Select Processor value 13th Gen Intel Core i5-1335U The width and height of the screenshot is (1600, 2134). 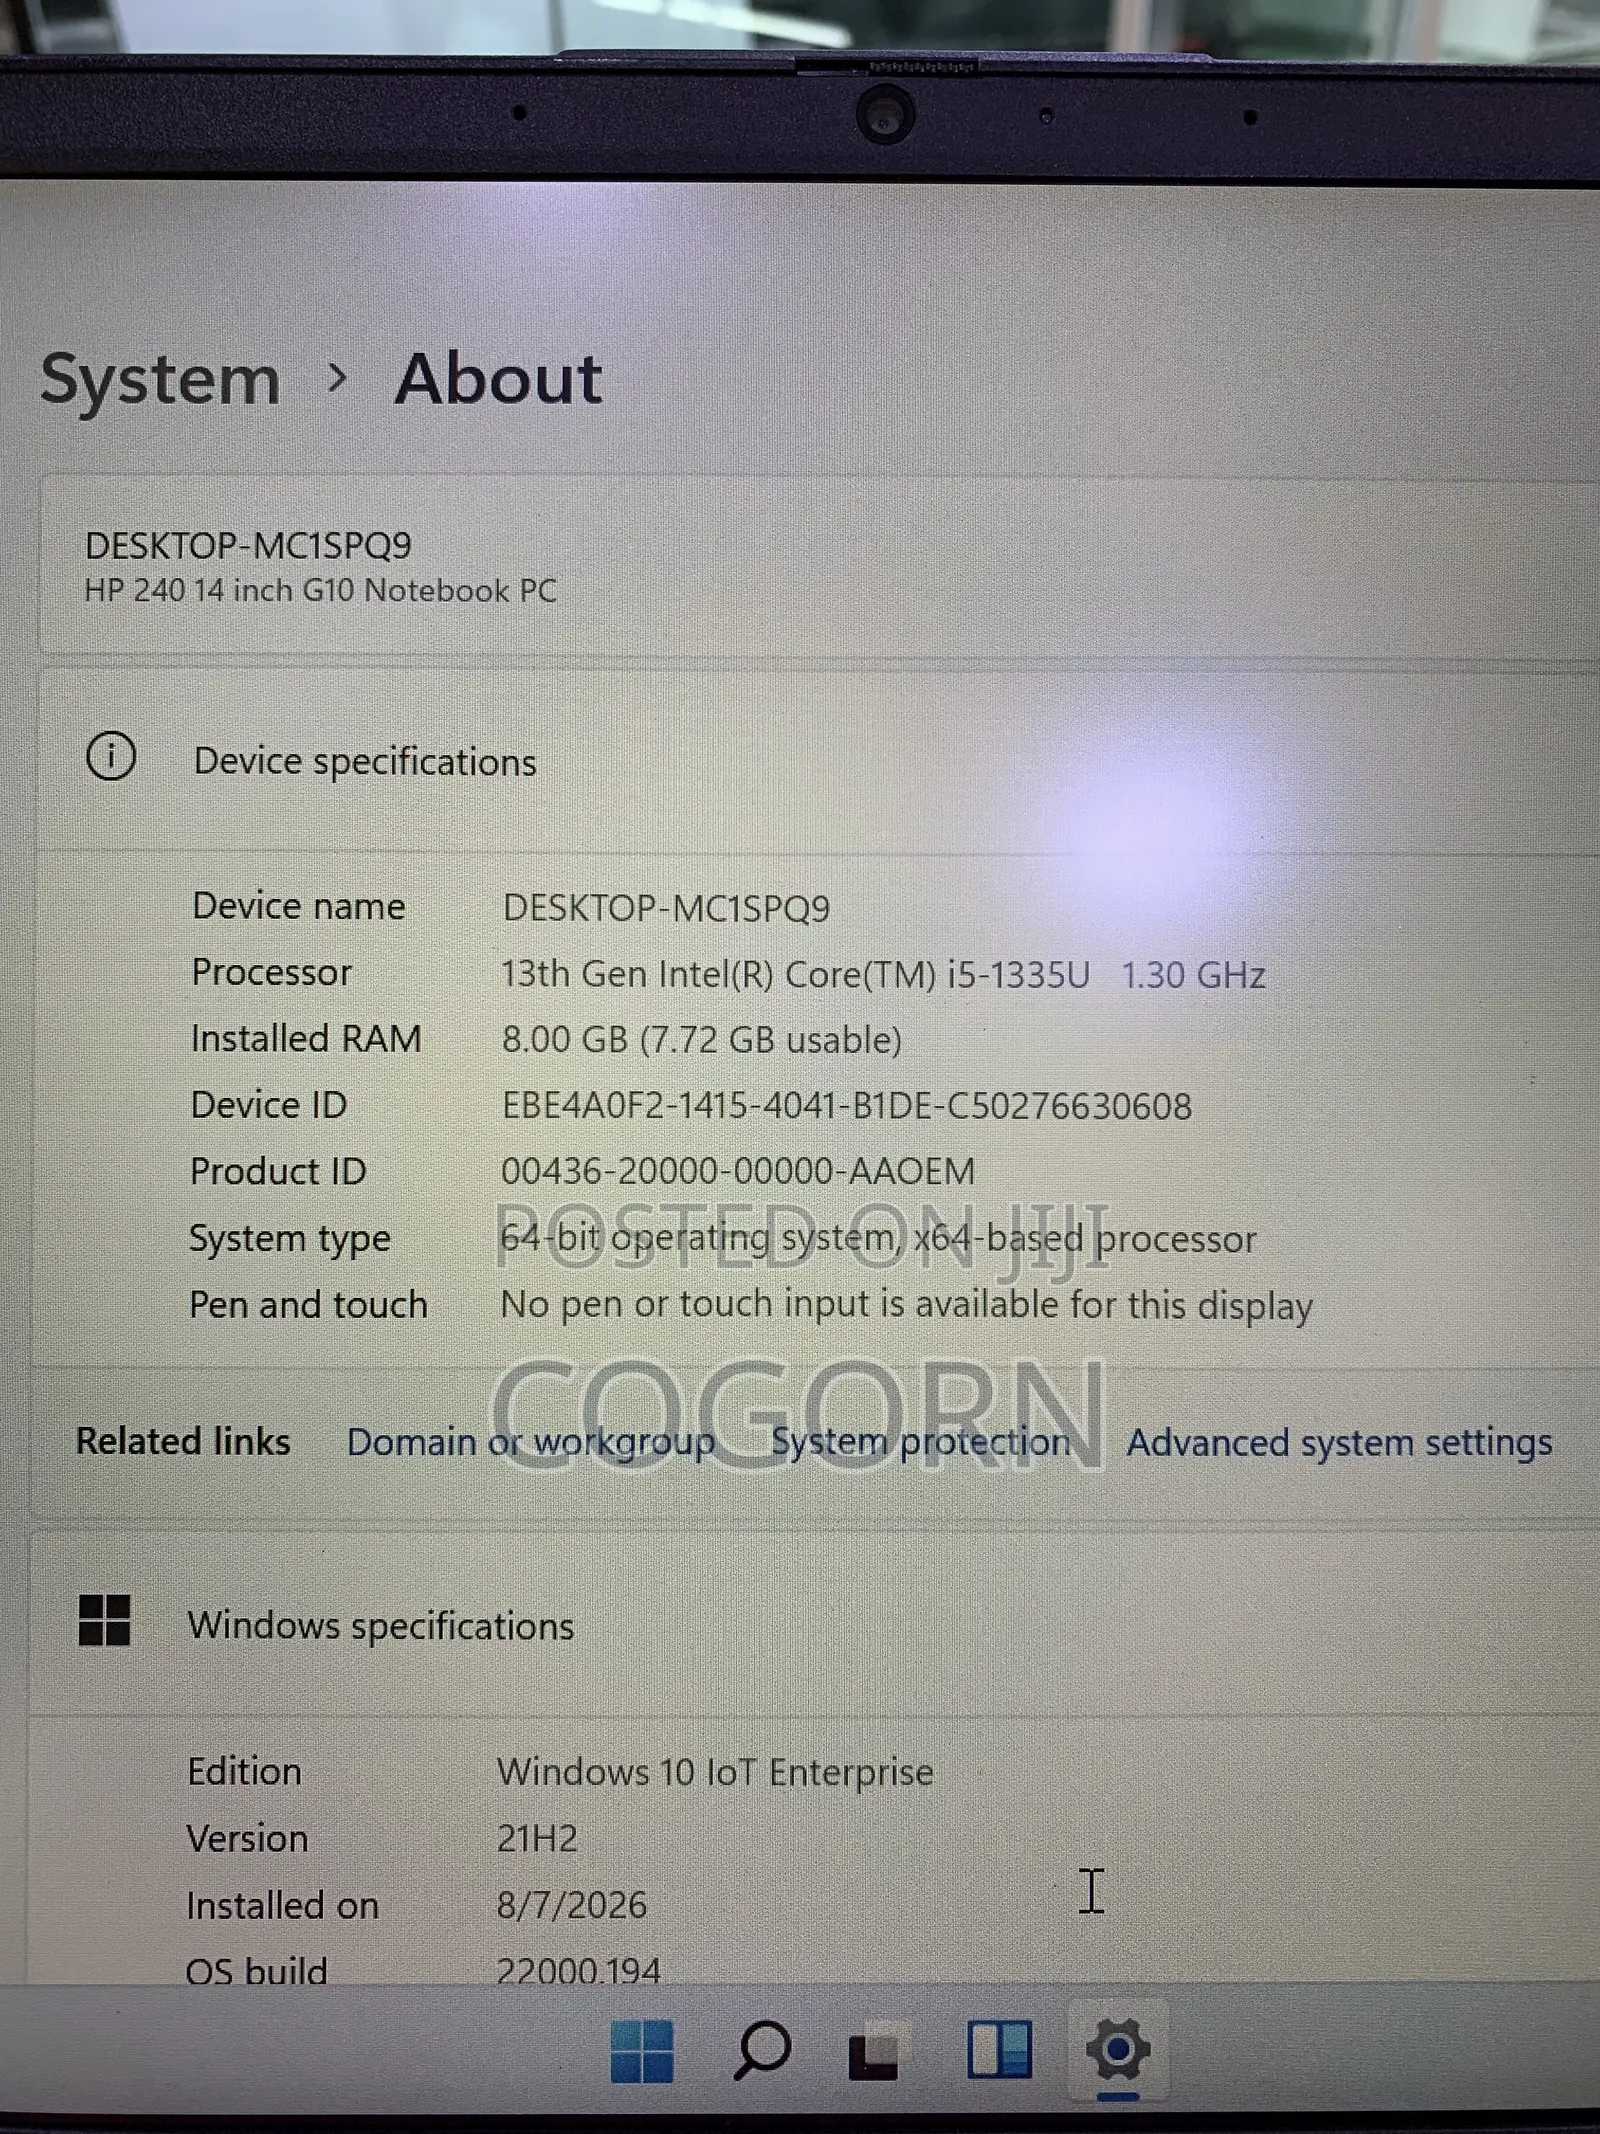(x=884, y=974)
